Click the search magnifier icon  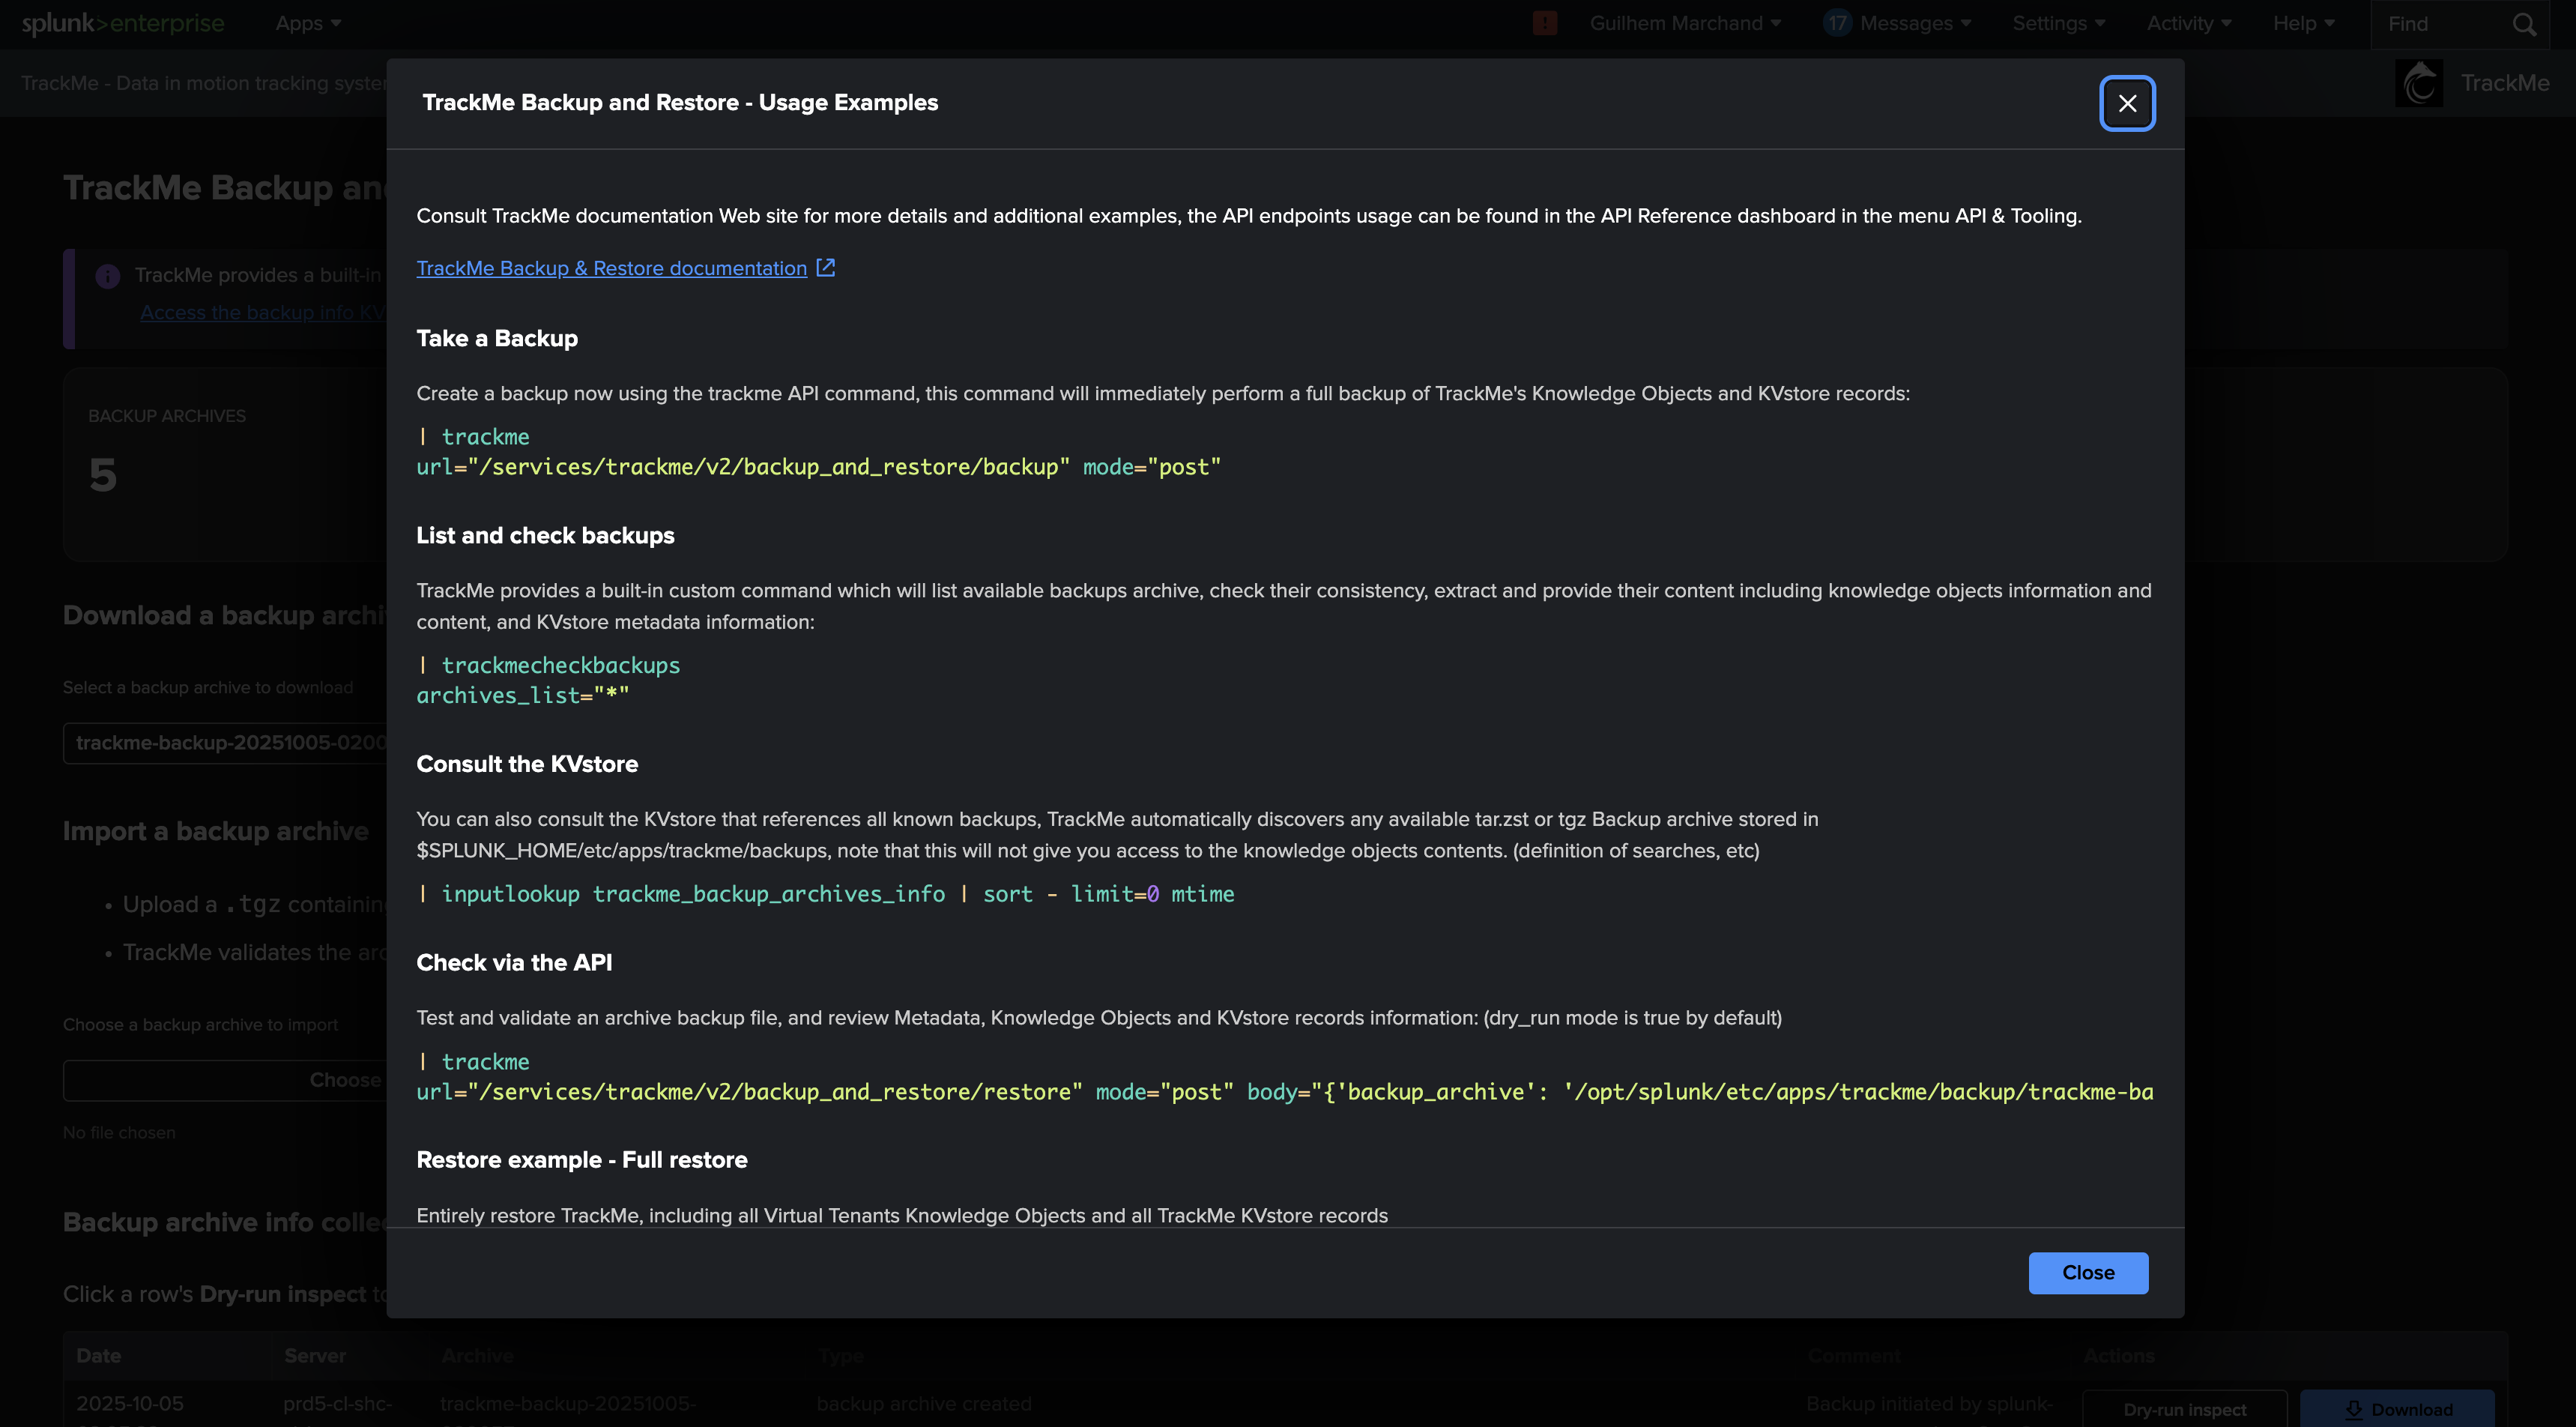pos(2524,24)
